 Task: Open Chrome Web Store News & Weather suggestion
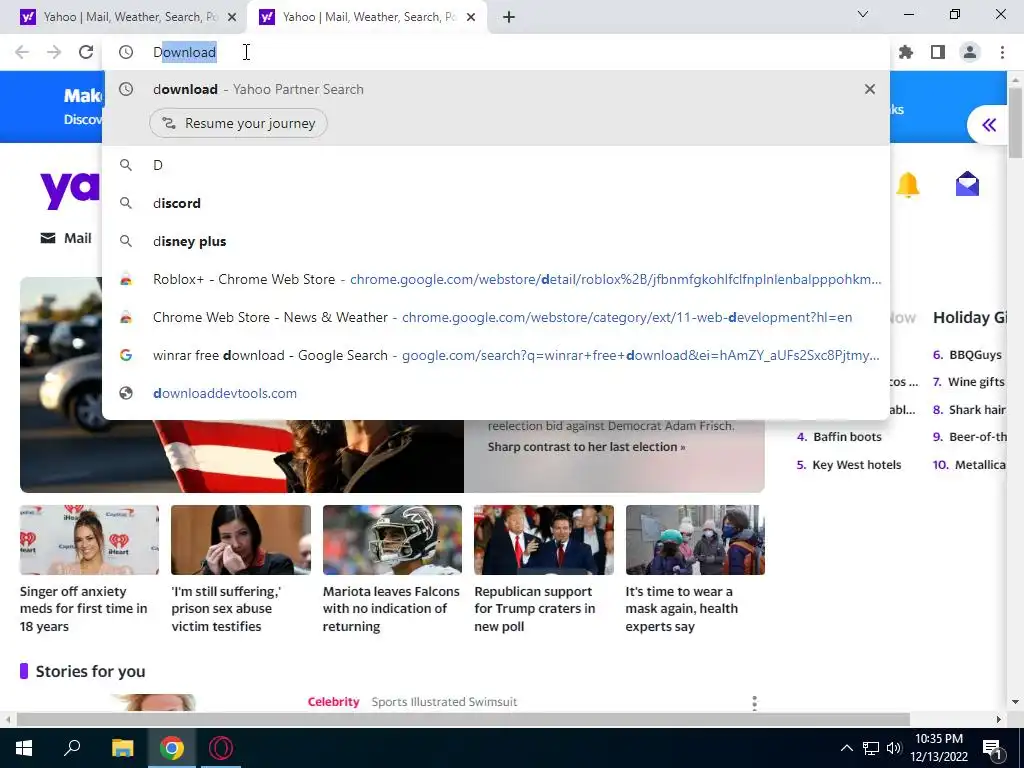(496, 317)
